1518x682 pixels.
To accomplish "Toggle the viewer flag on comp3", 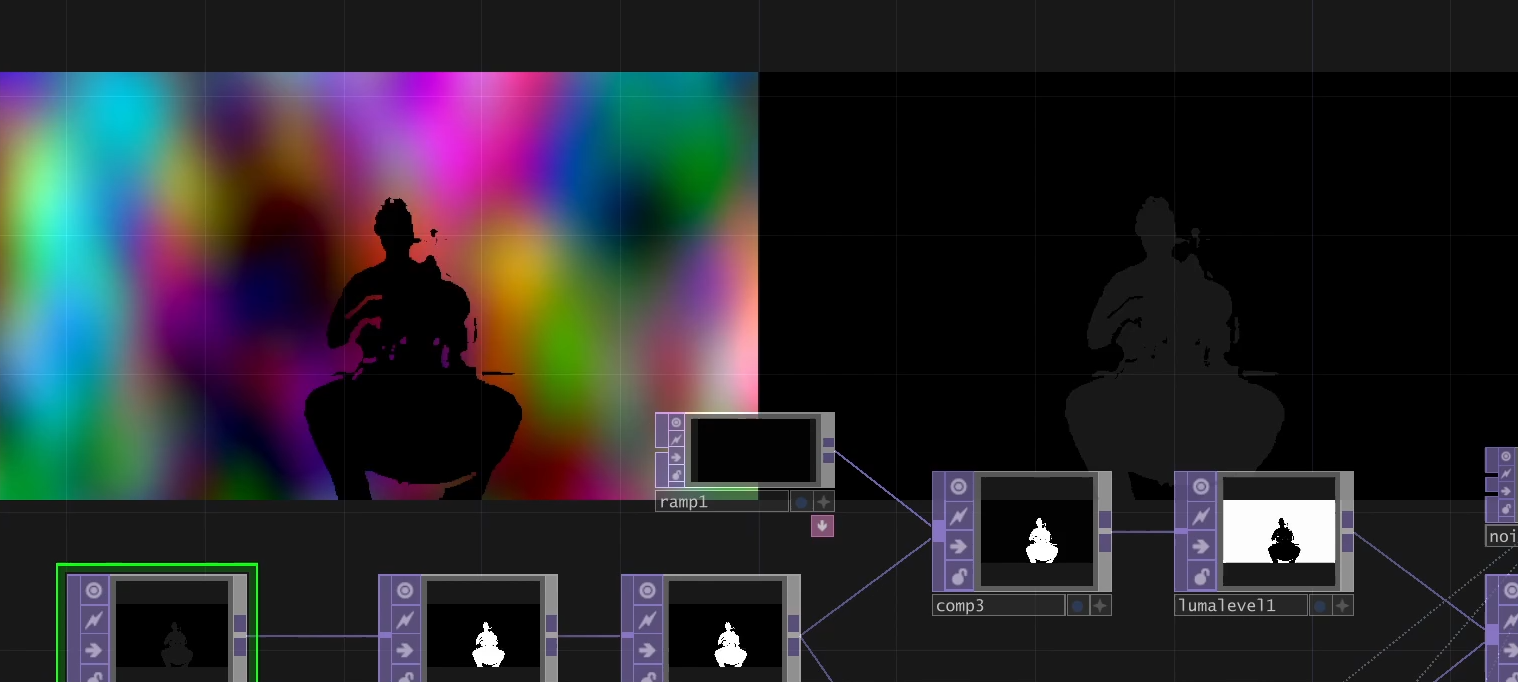I will coord(959,487).
